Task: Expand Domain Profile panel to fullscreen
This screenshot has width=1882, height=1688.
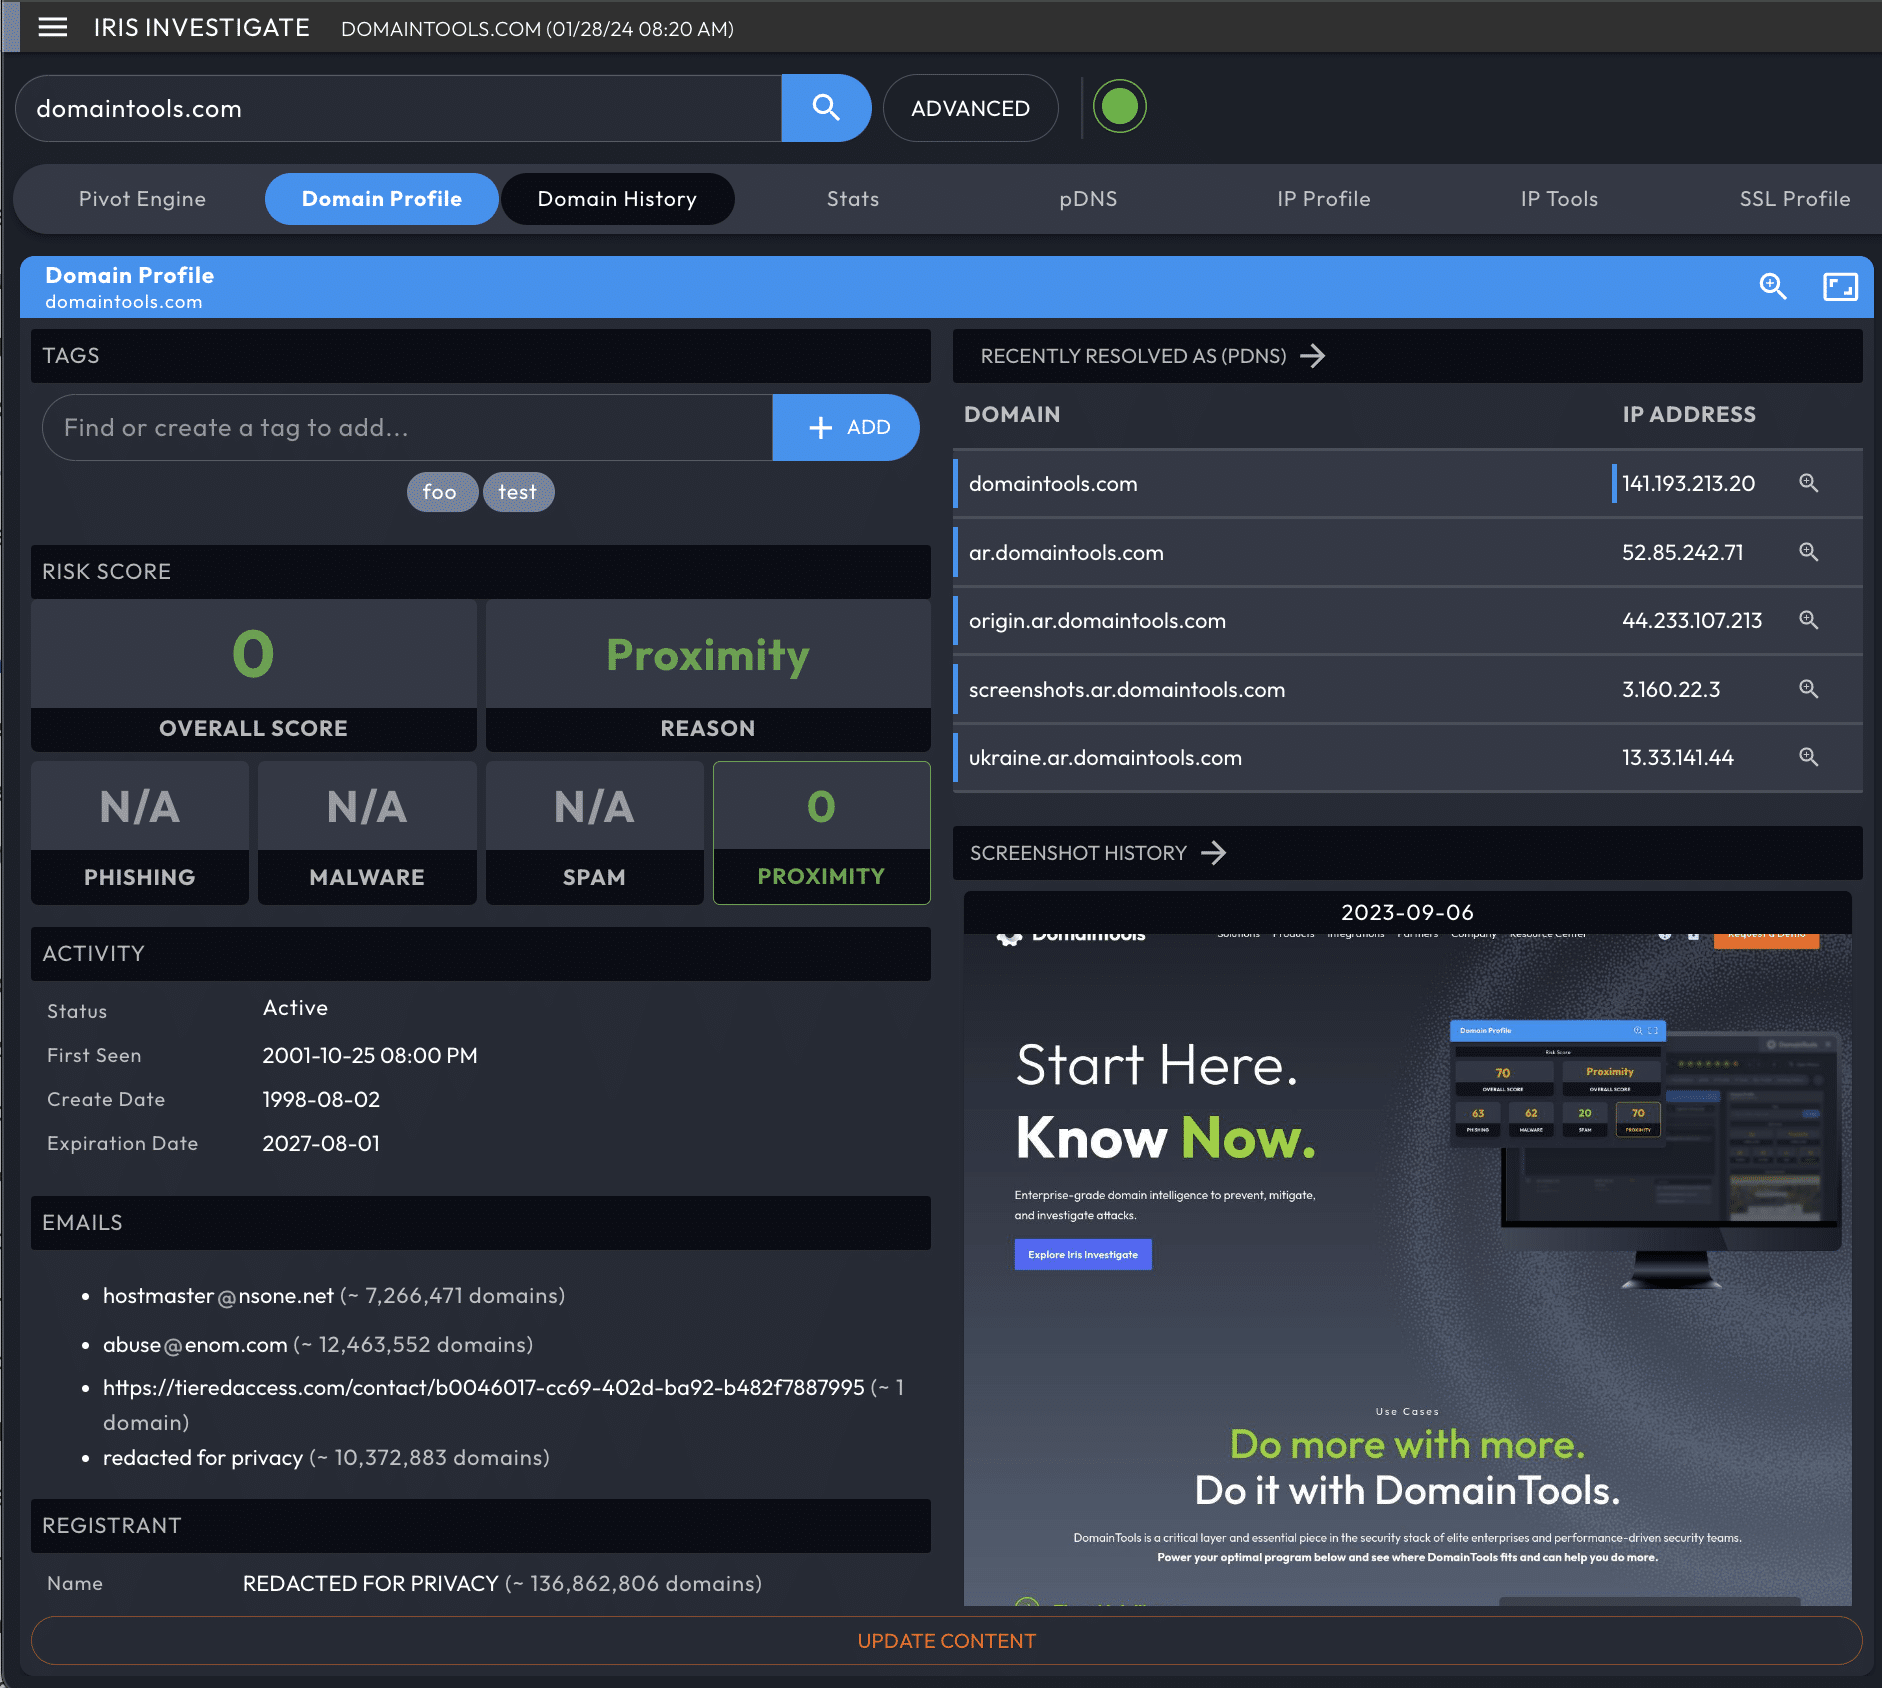Action: click(1840, 287)
